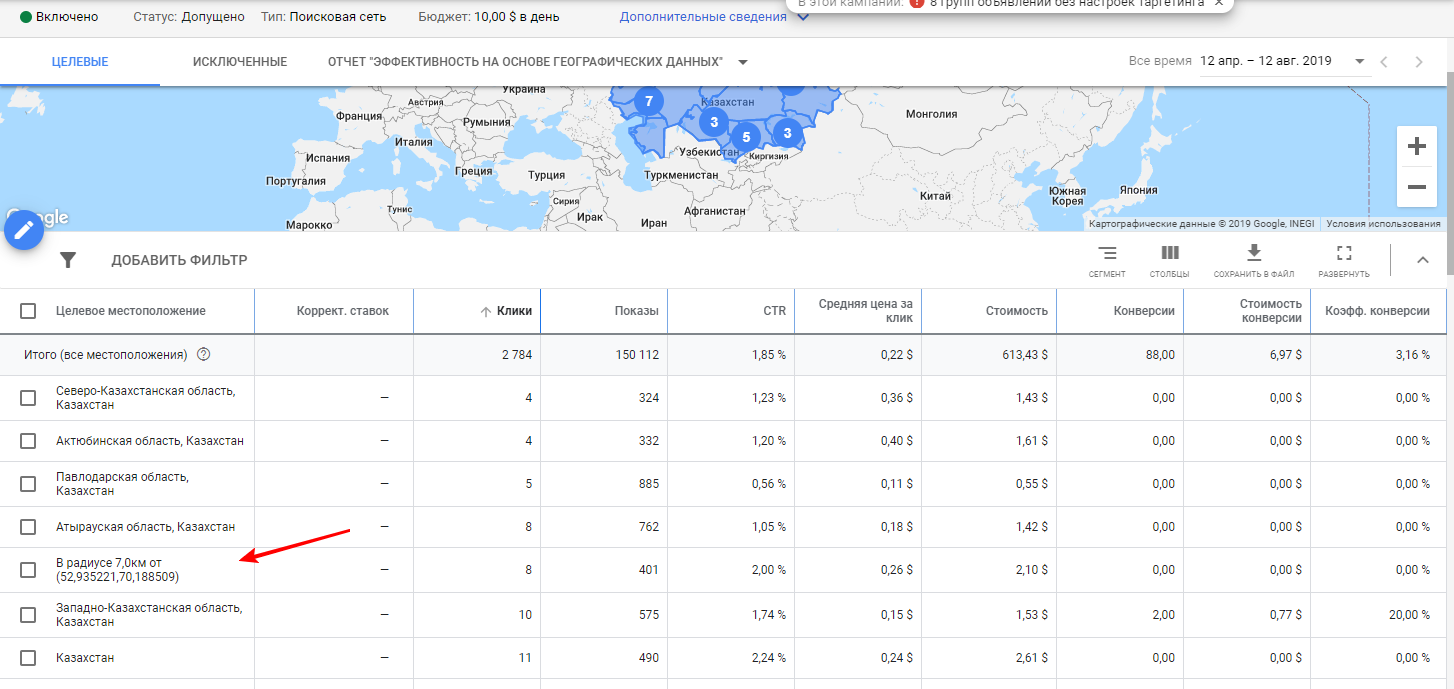The width and height of the screenshot is (1454, 689).
Task: Collapse the table chart with chevron up
Action: pyautogui.click(x=1423, y=260)
